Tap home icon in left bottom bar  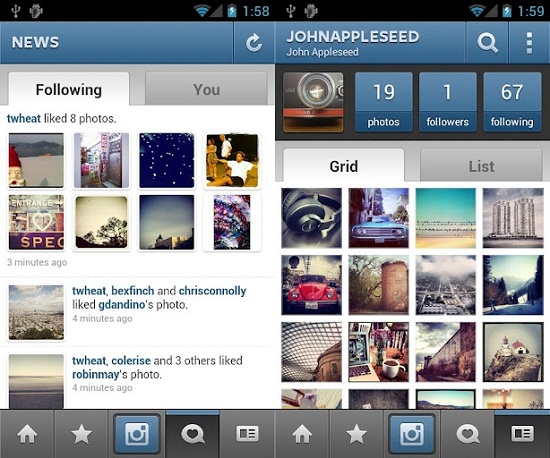(27, 434)
